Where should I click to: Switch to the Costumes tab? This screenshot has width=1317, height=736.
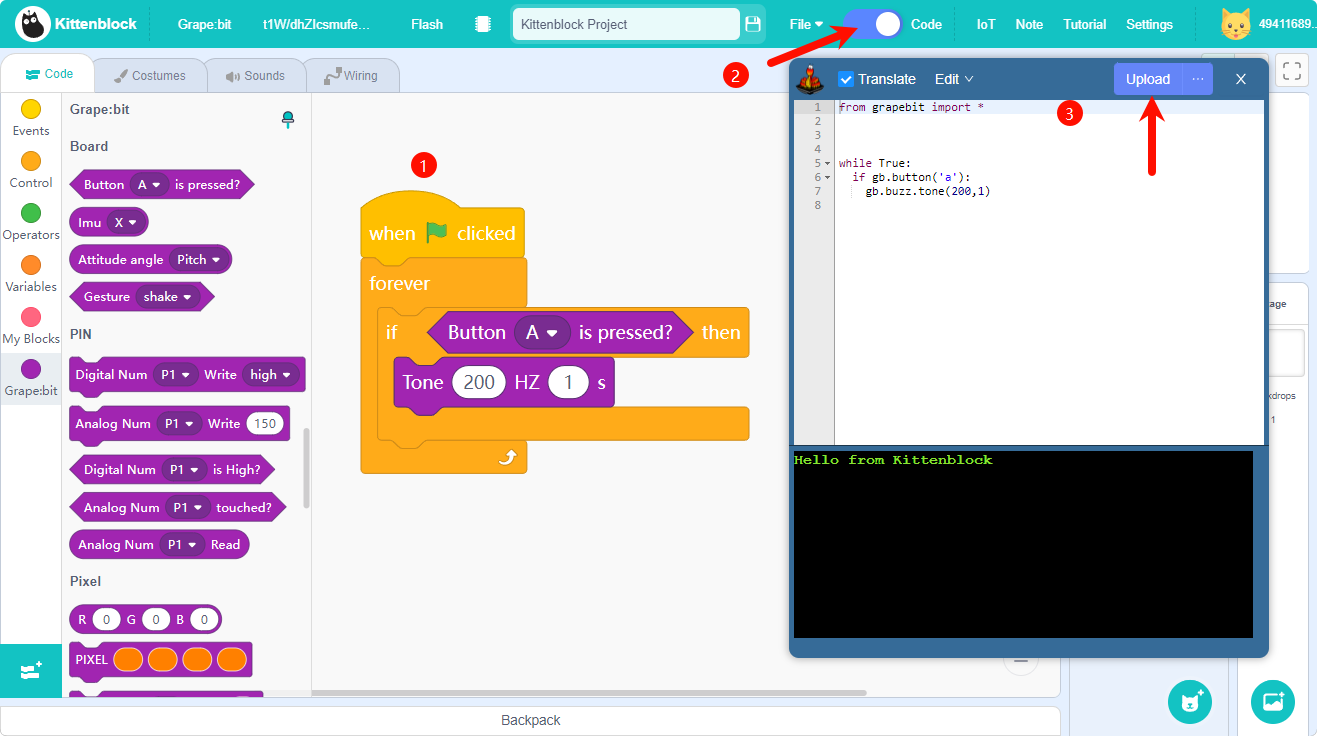149,75
